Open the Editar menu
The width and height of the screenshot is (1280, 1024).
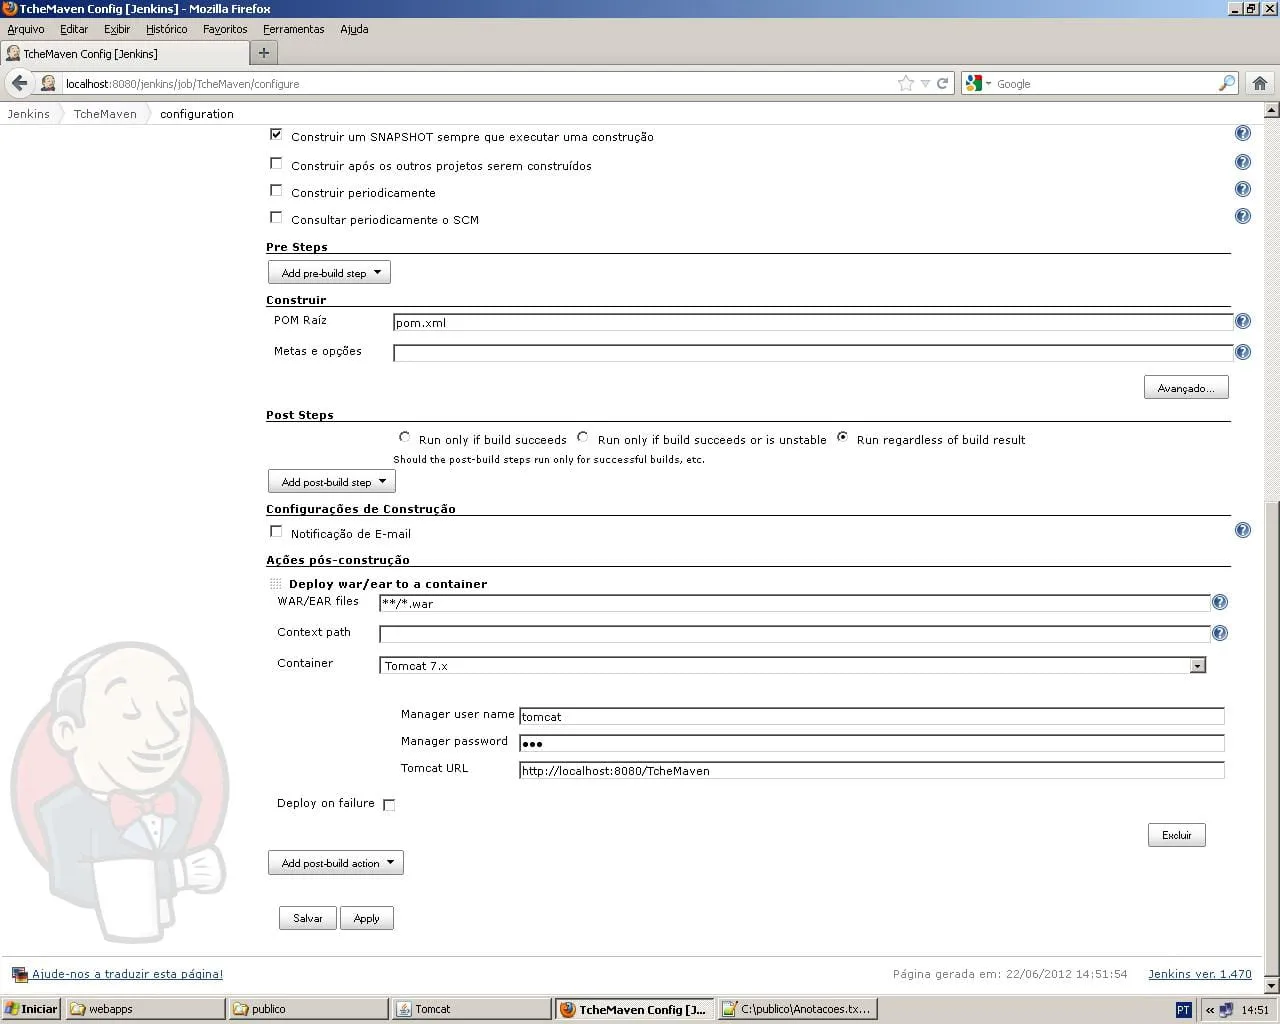(x=74, y=29)
